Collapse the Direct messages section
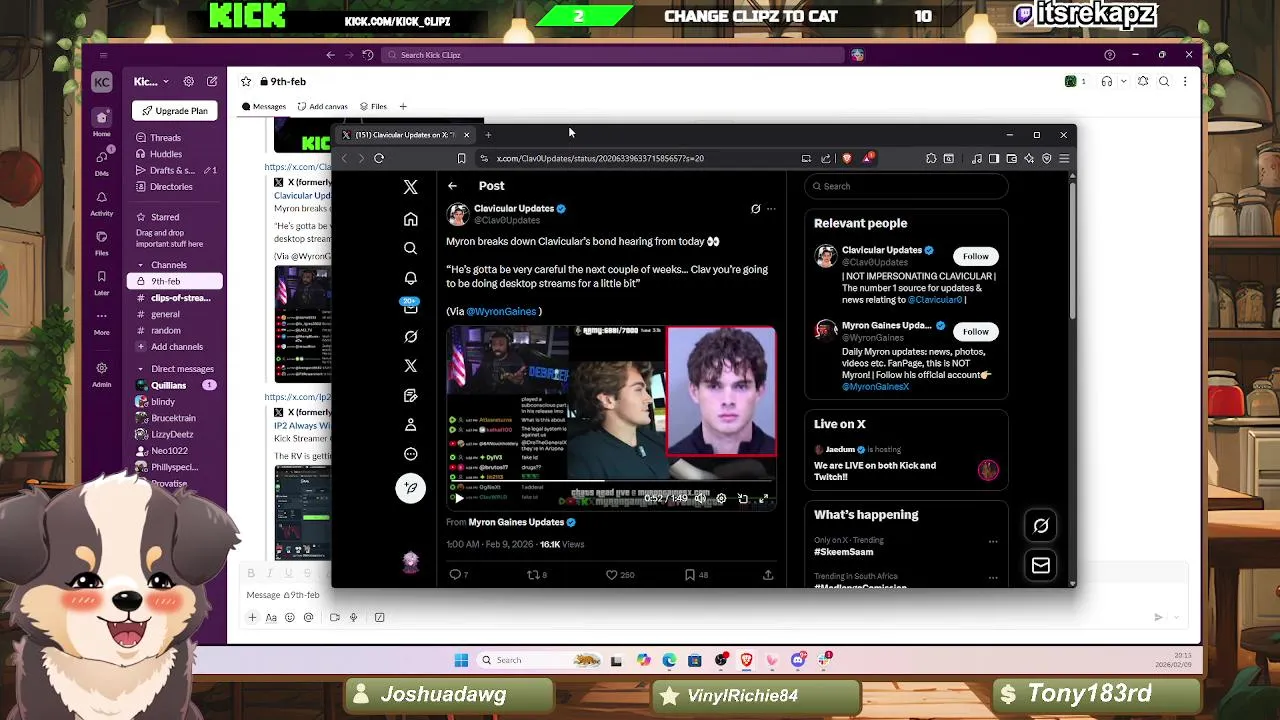 tap(141, 369)
